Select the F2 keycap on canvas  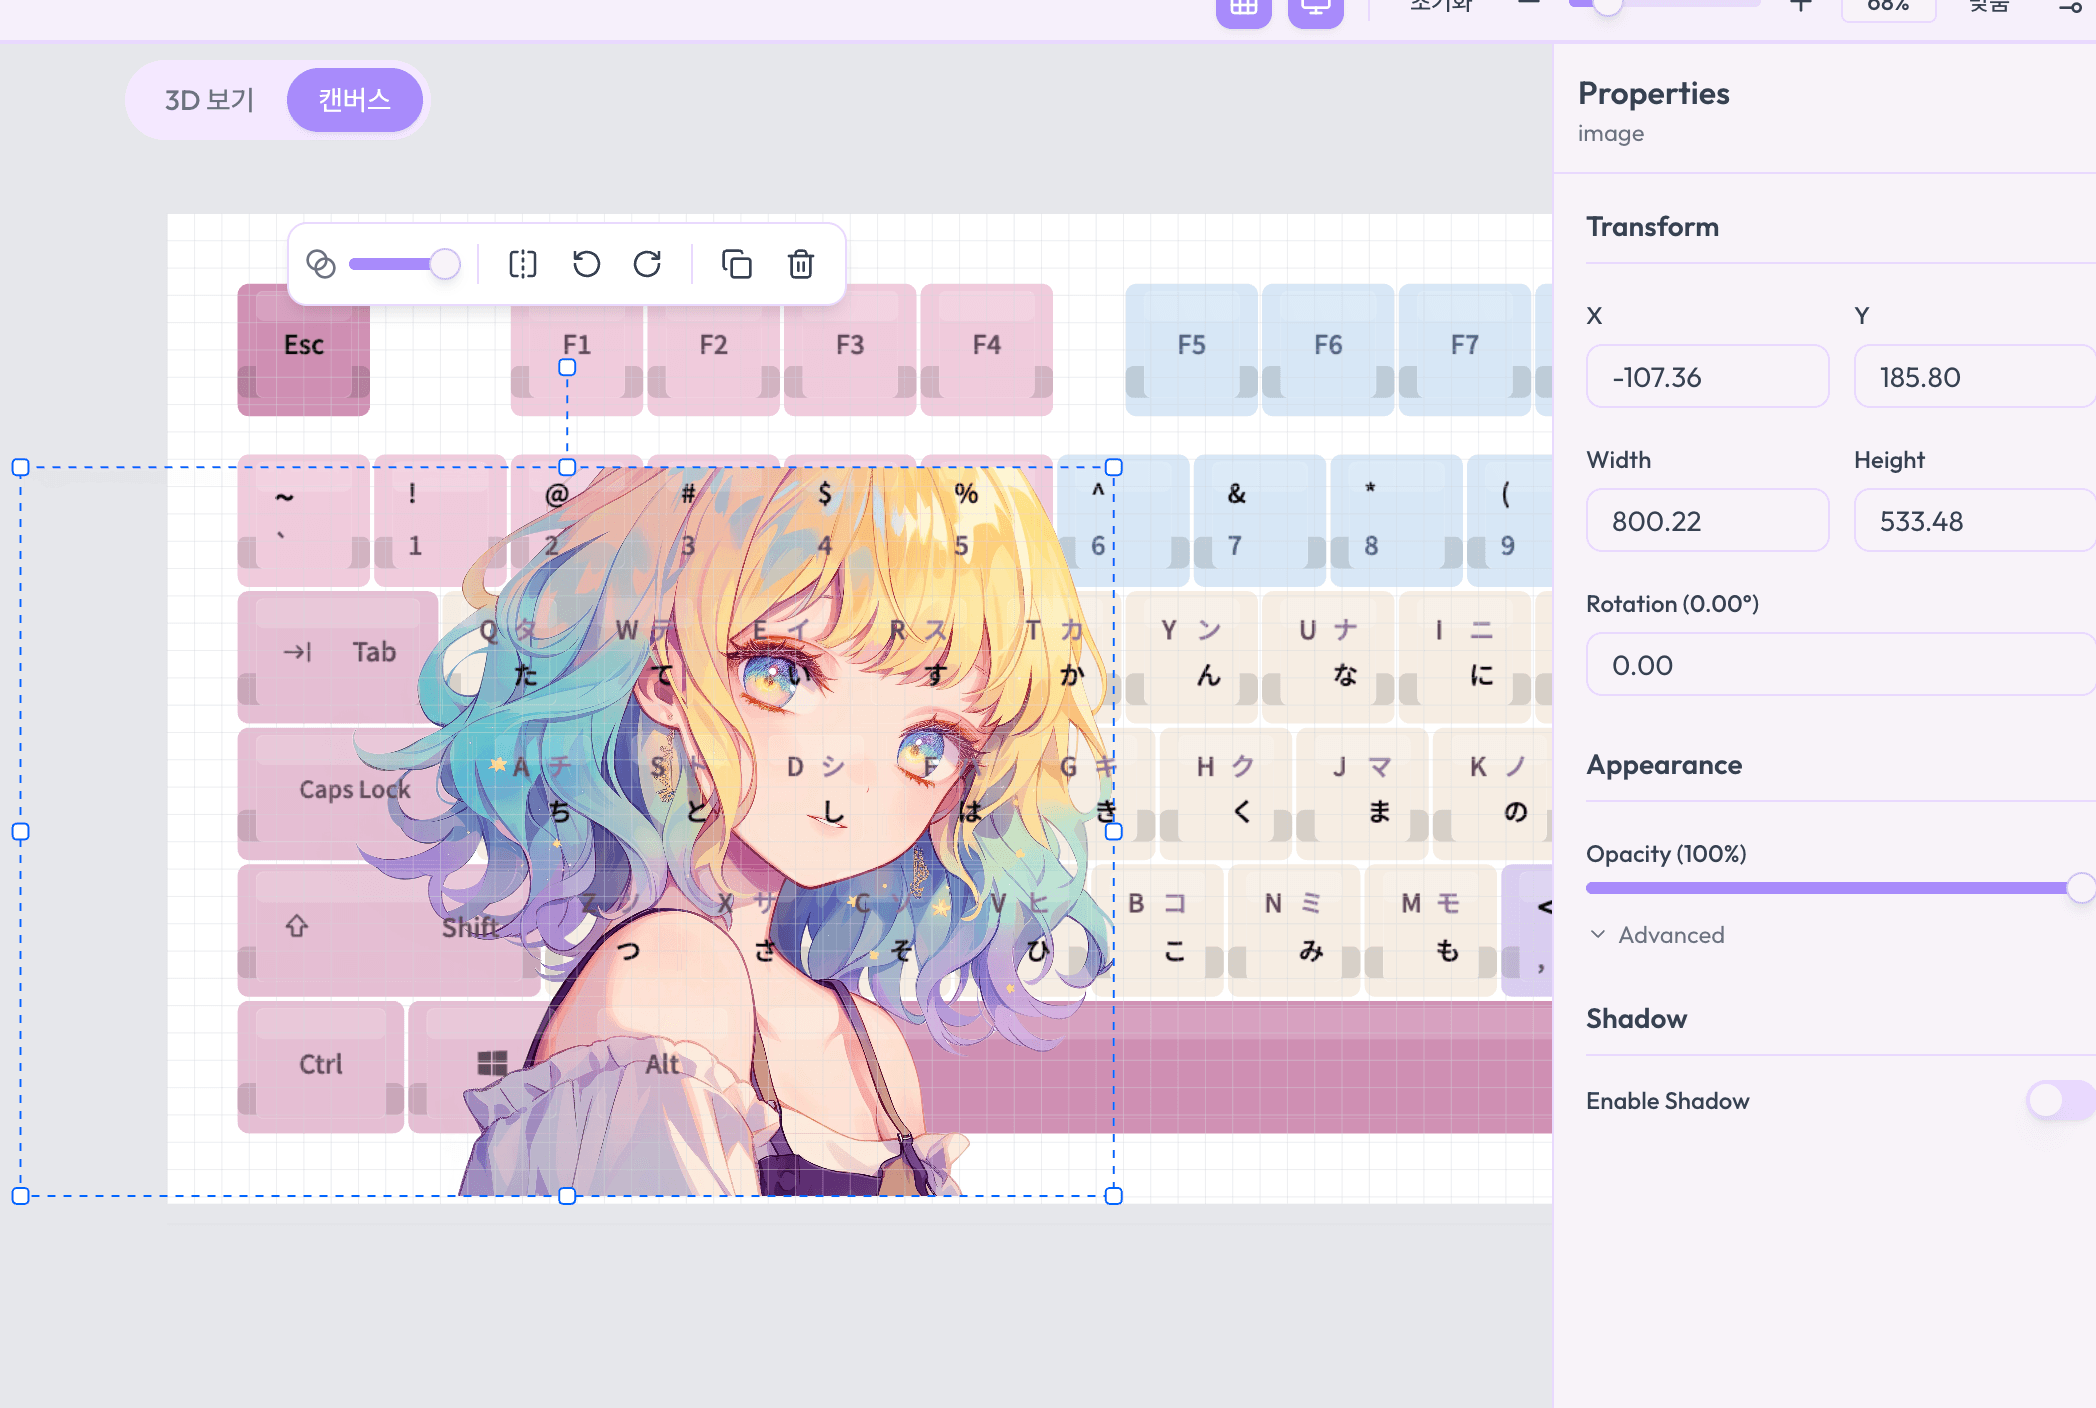[713, 349]
